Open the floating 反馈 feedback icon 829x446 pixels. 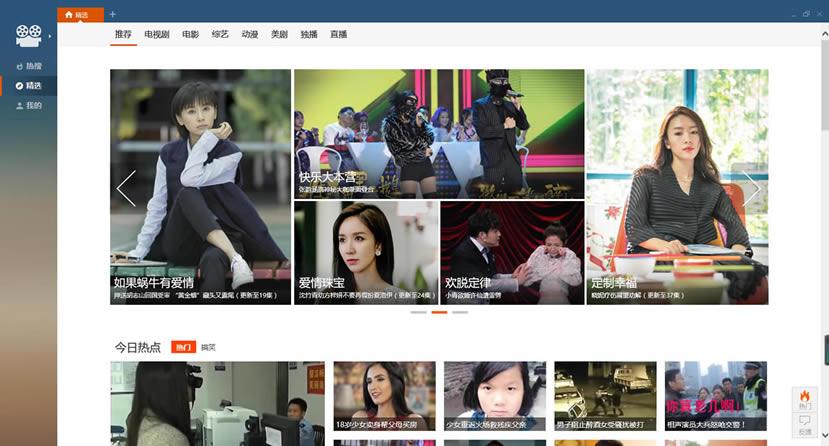[x=805, y=424]
